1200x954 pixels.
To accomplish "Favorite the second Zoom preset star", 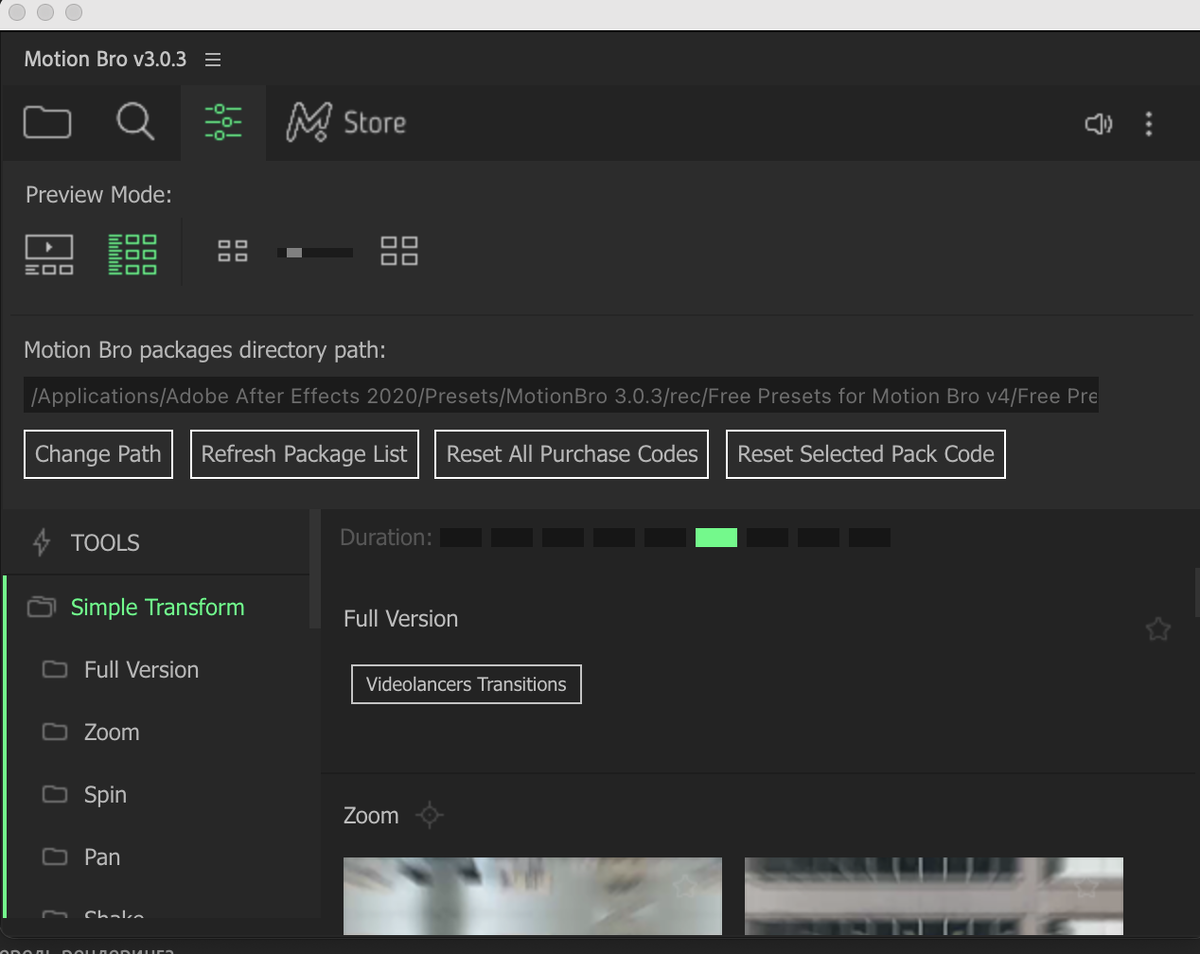I will 1087,886.
